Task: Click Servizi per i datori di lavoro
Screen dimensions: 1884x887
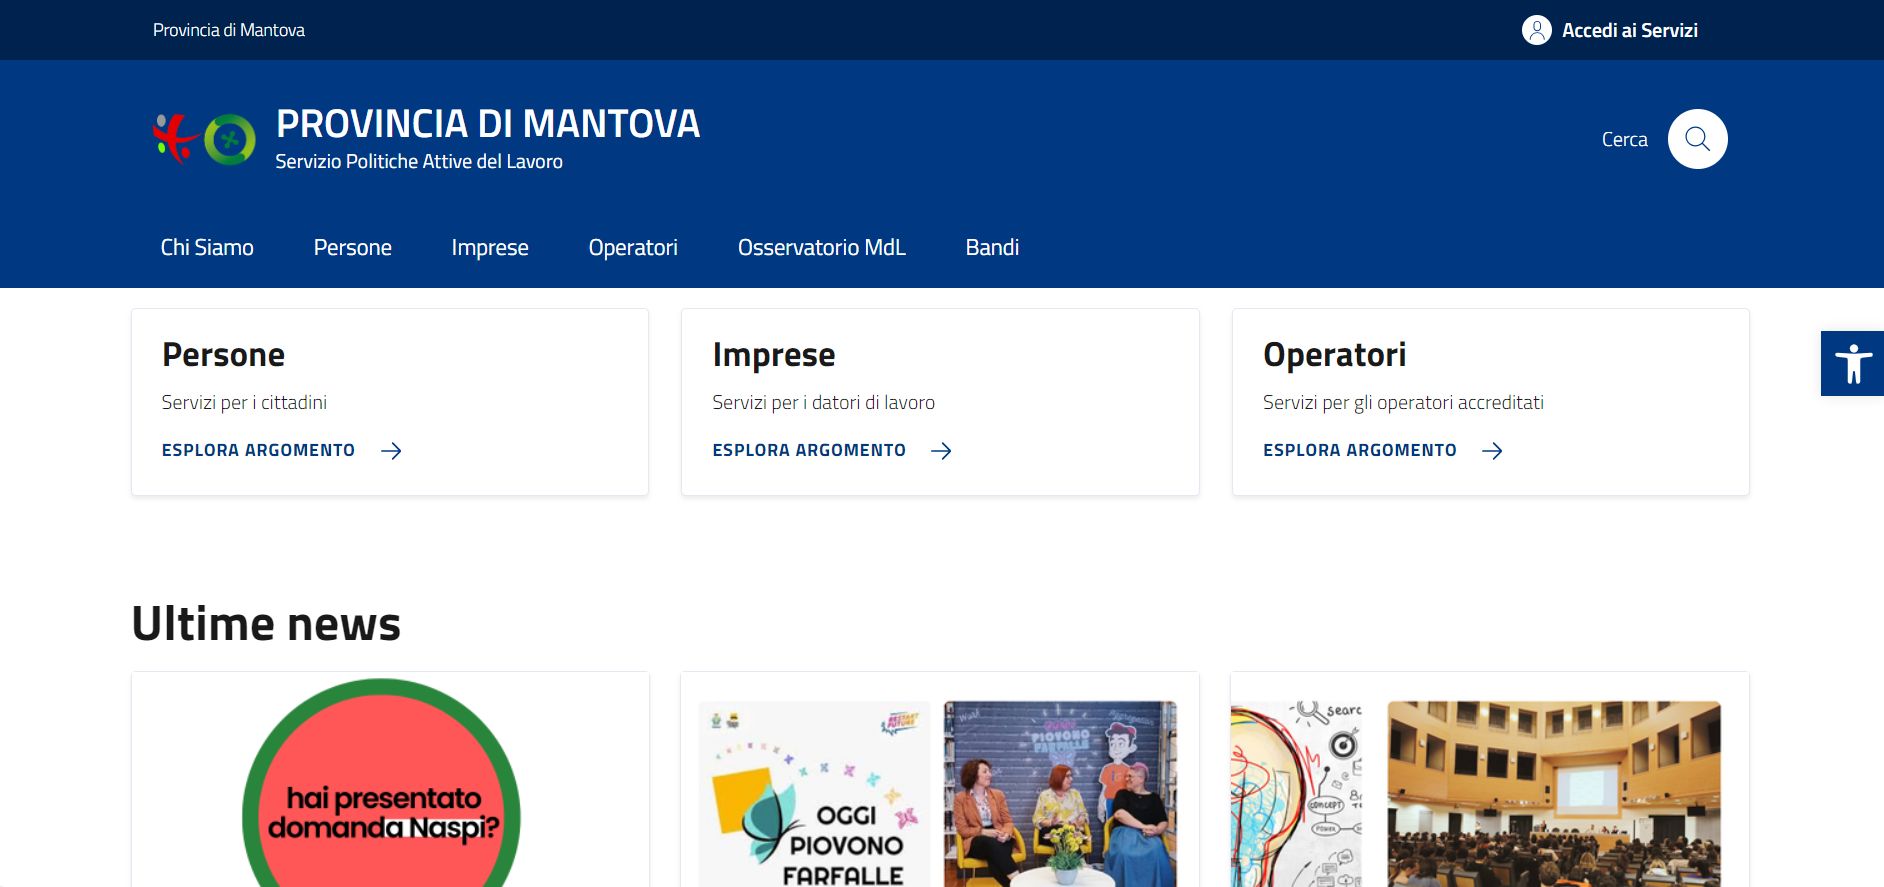Action: 824,402
